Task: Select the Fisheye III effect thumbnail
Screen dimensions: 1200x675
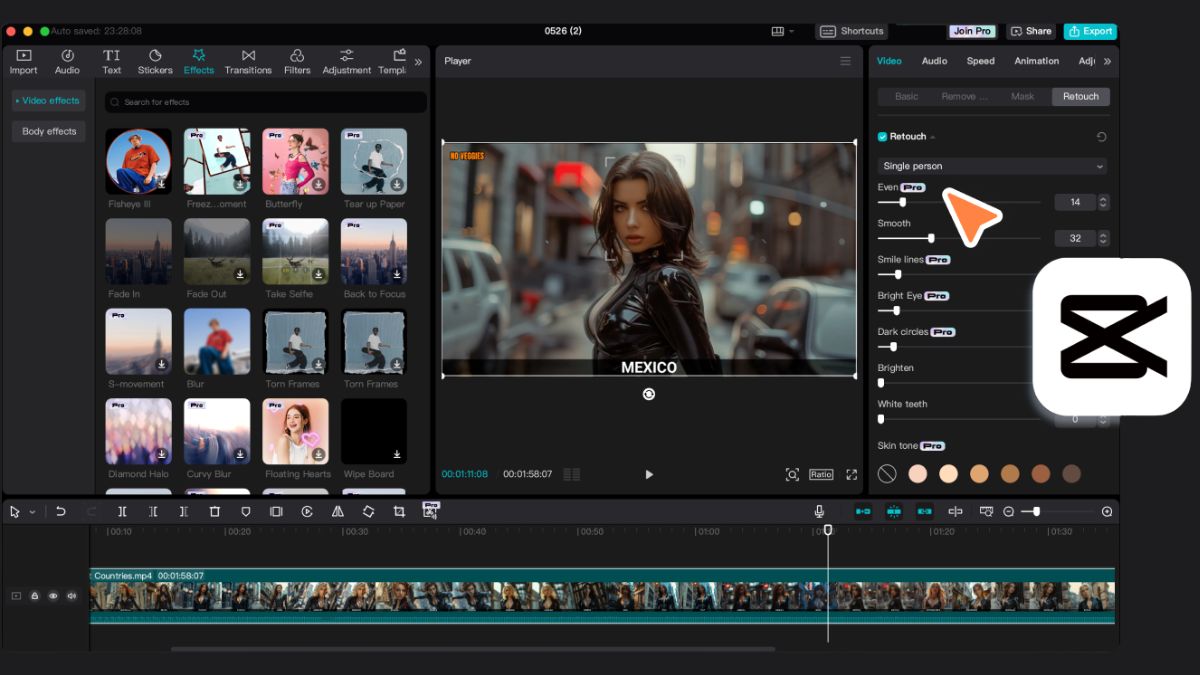Action: tap(138, 161)
